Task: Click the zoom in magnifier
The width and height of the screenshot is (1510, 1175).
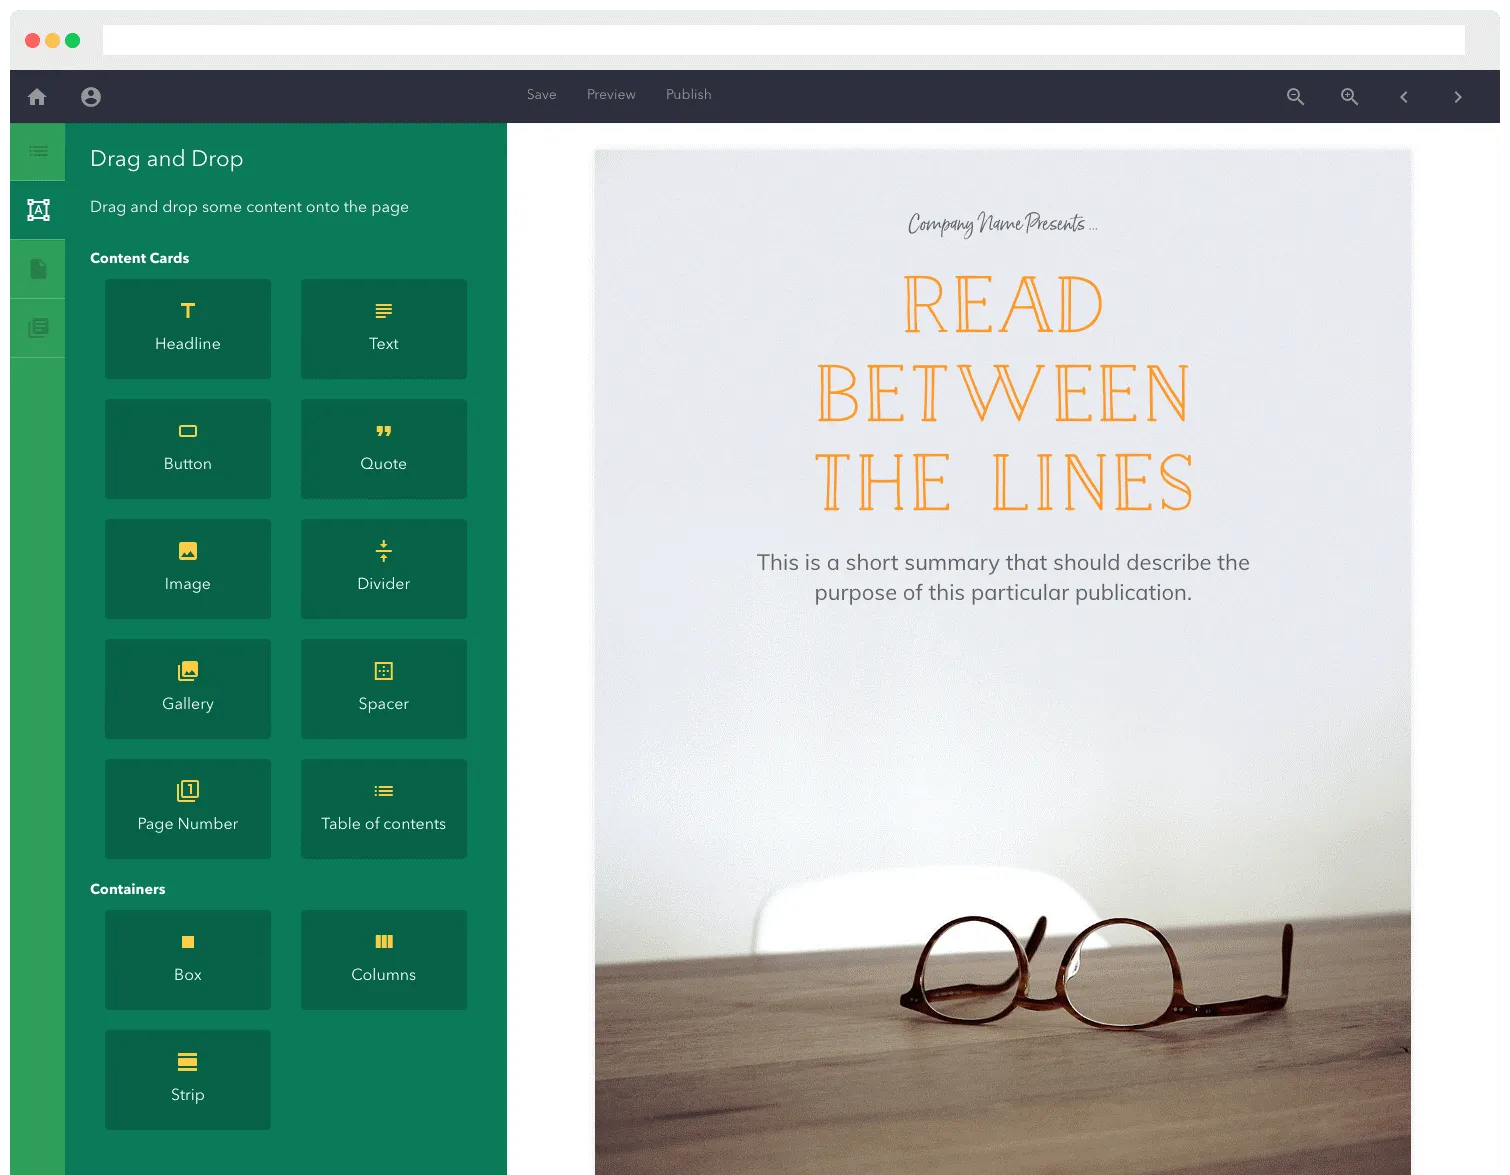Action: pos(1349,97)
